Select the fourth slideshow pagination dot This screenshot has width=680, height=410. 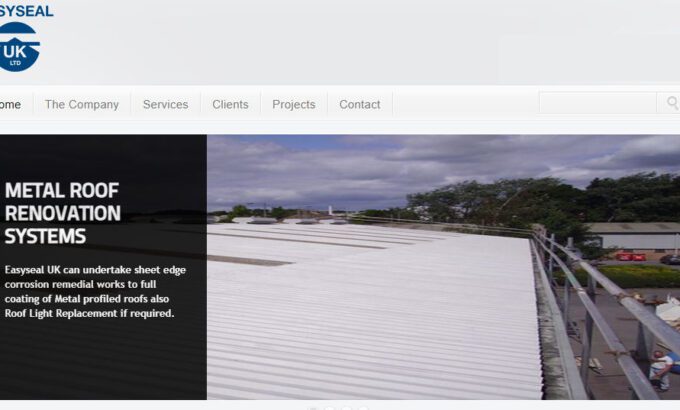[363, 408]
